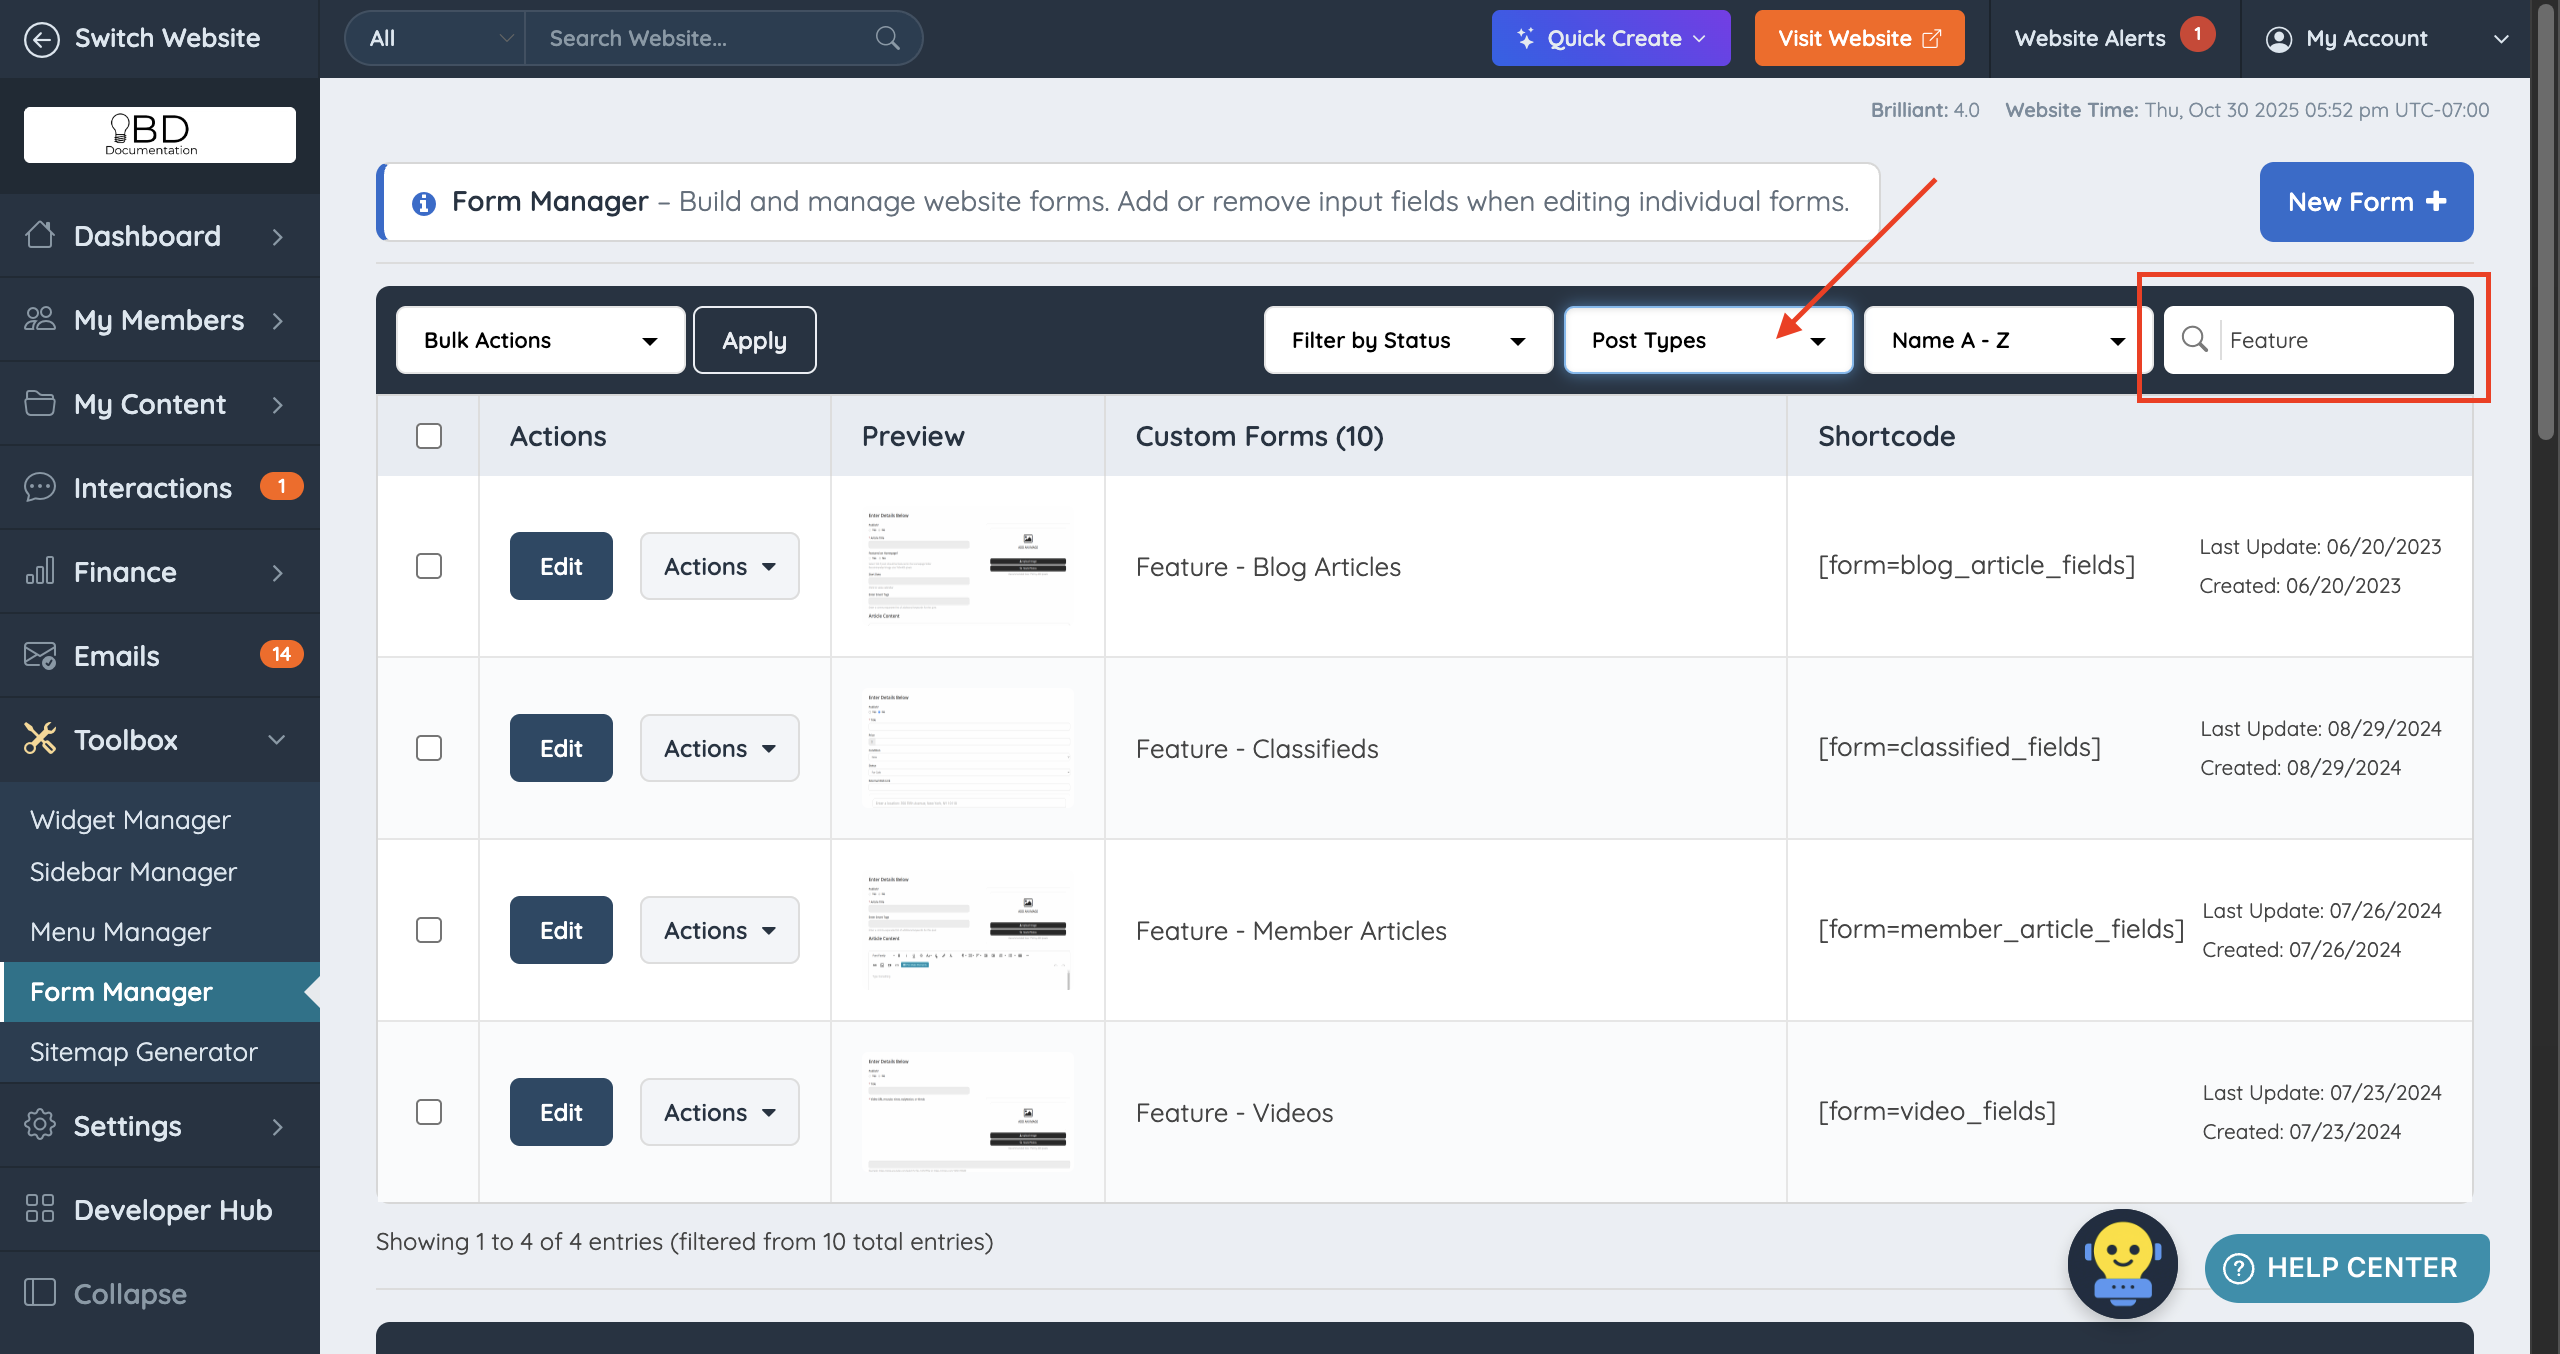Open Widget Manager in the Toolbox submenu
Image resolution: width=2560 pixels, height=1354 pixels.
130,820
